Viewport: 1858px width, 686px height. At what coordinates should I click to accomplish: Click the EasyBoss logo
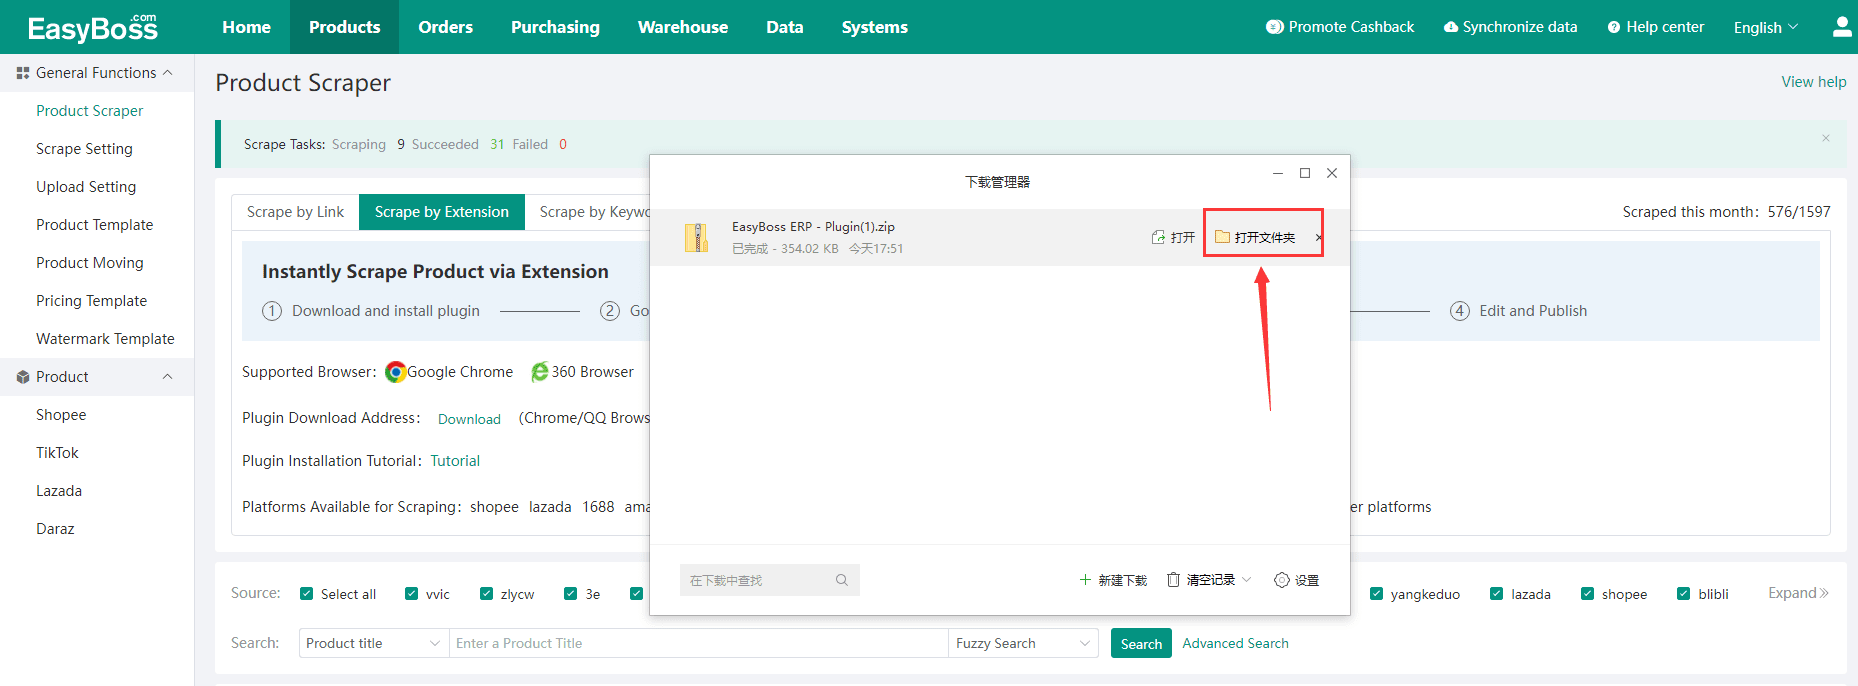pyautogui.click(x=92, y=27)
